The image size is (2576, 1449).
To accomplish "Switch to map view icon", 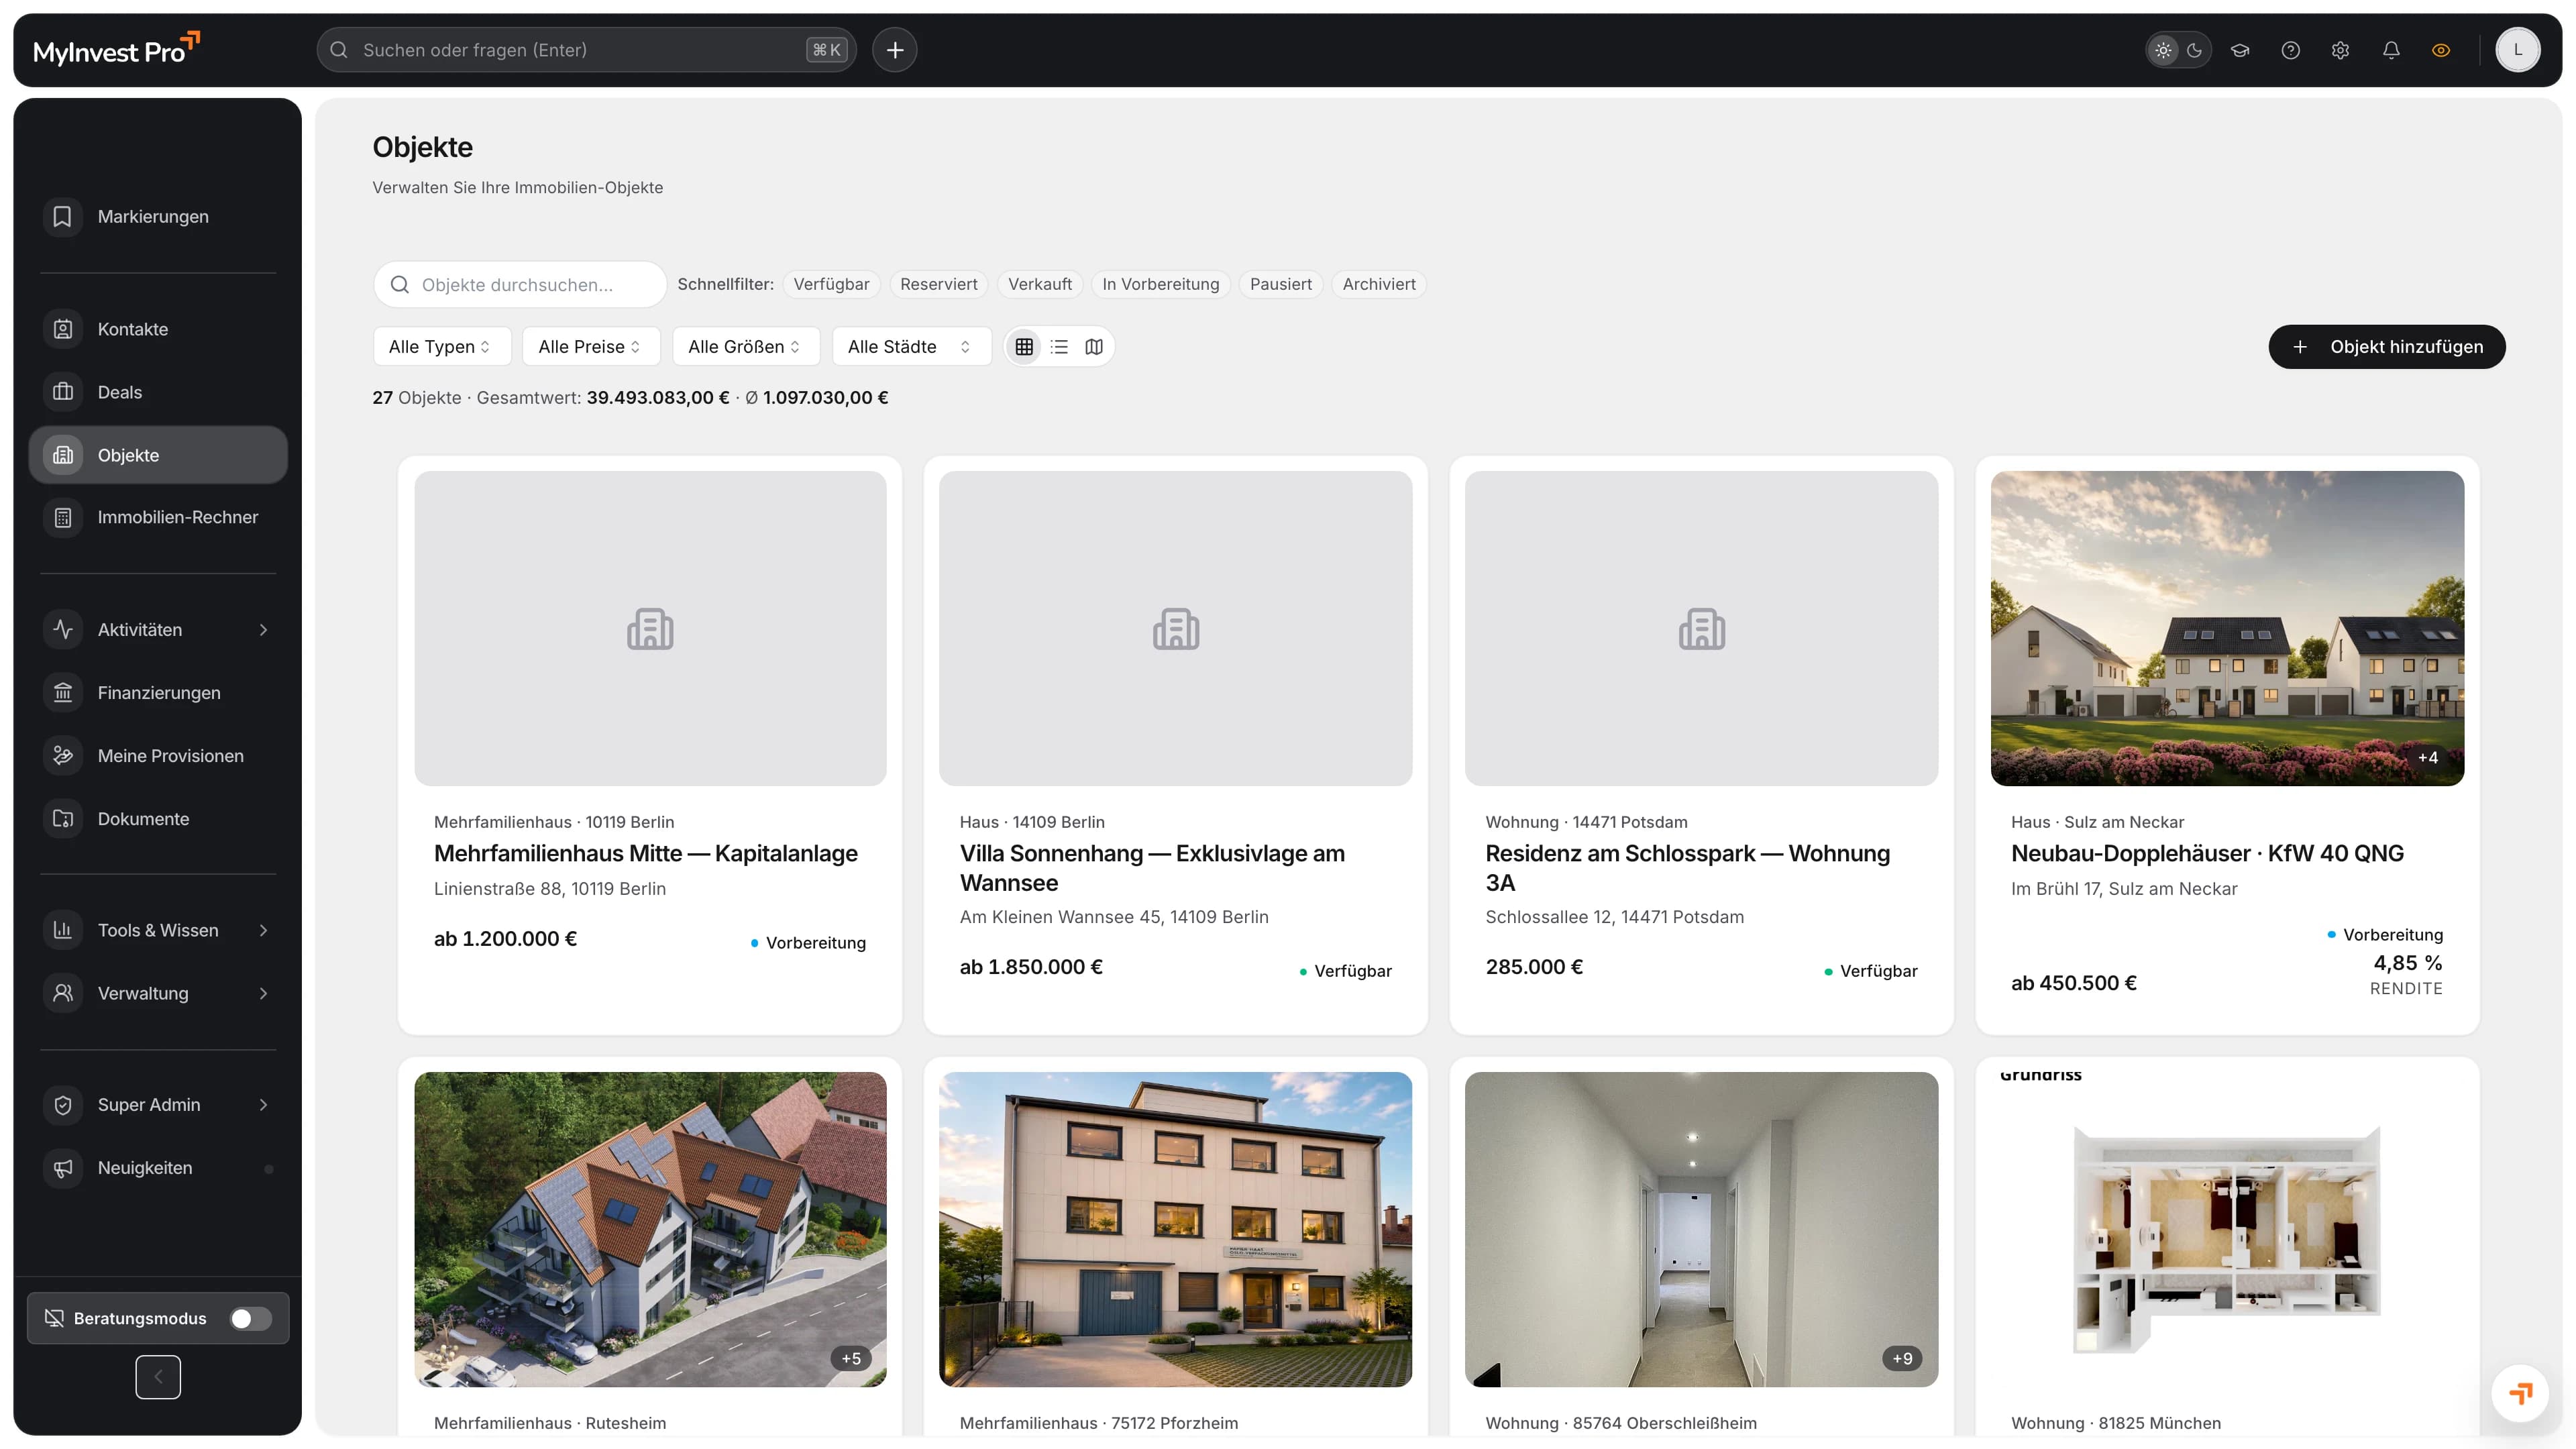I will pyautogui.click(x=1094, y=347).
